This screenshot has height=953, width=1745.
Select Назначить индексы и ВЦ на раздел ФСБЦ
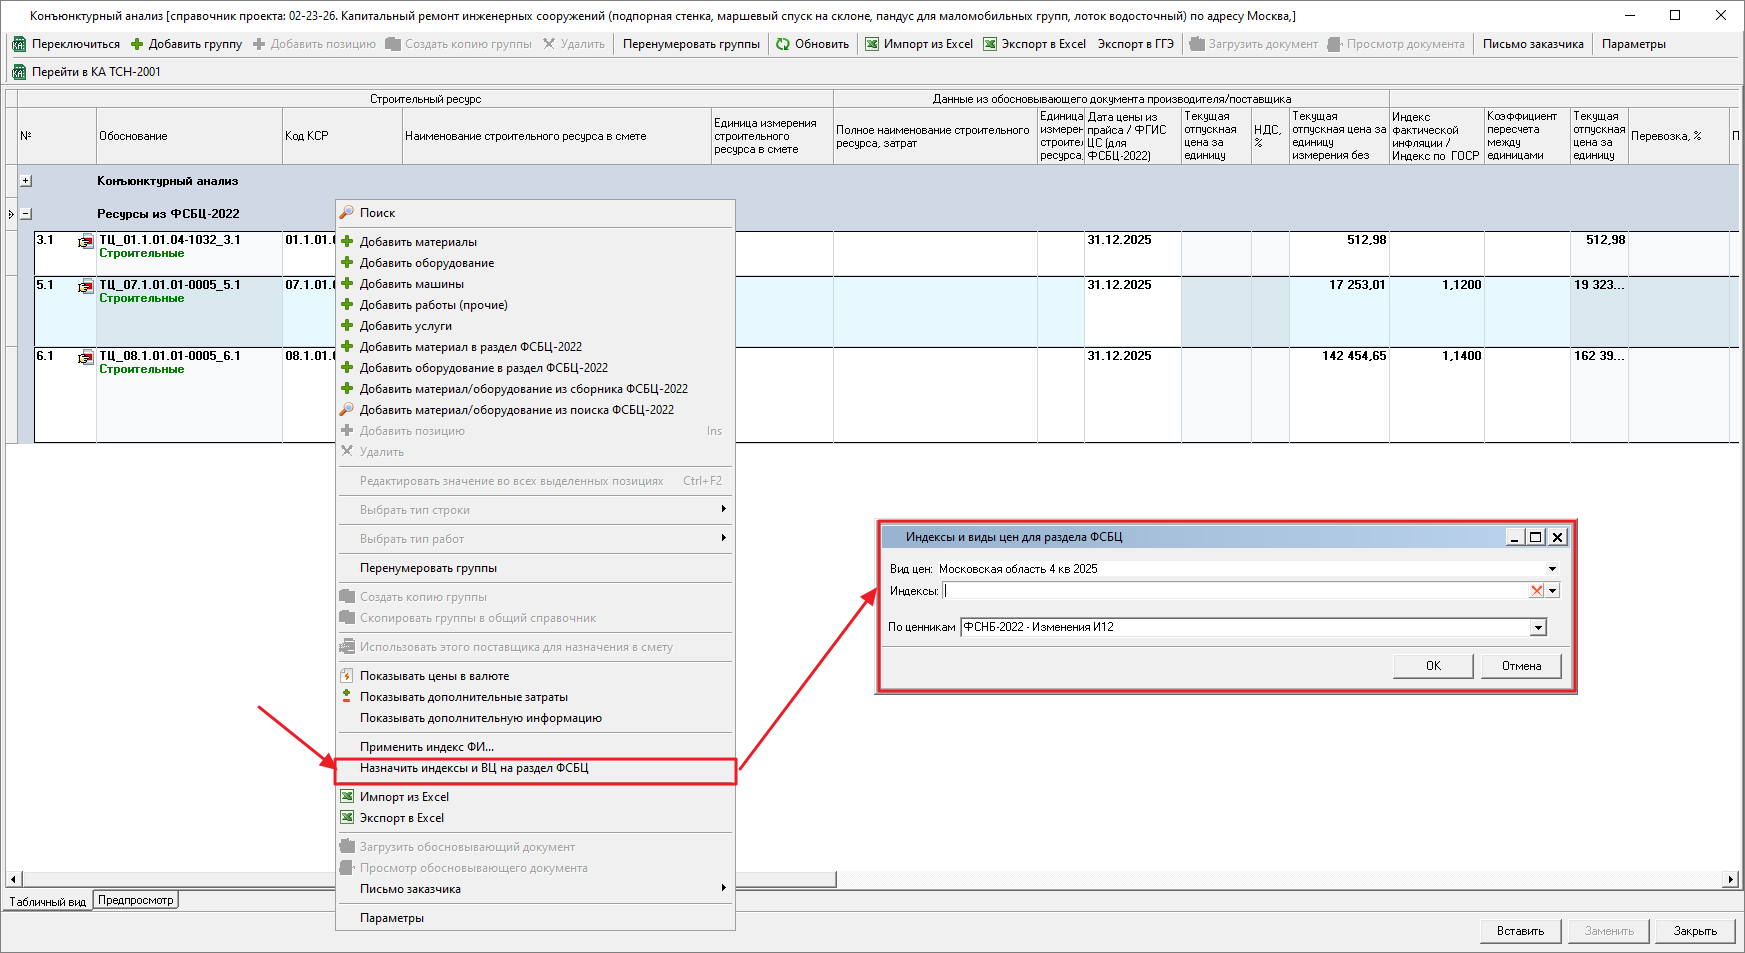(x=474, y=768)
